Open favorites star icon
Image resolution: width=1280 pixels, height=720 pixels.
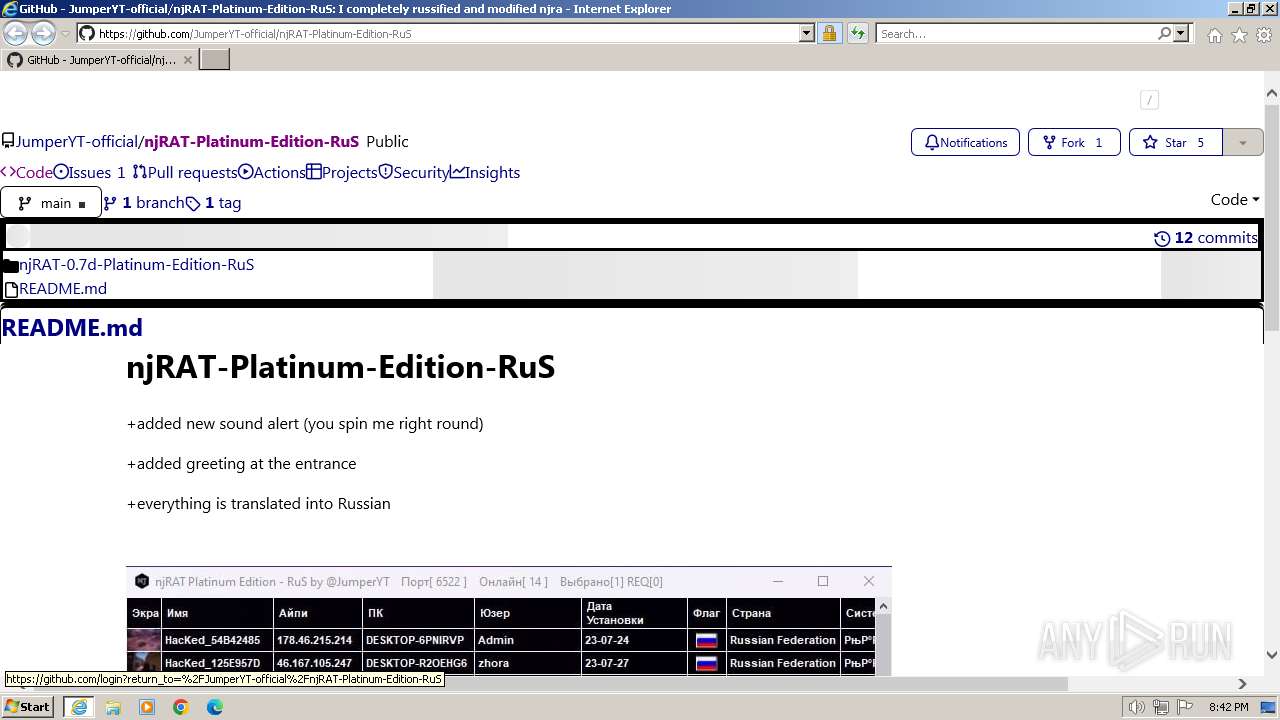[1239, 35]
